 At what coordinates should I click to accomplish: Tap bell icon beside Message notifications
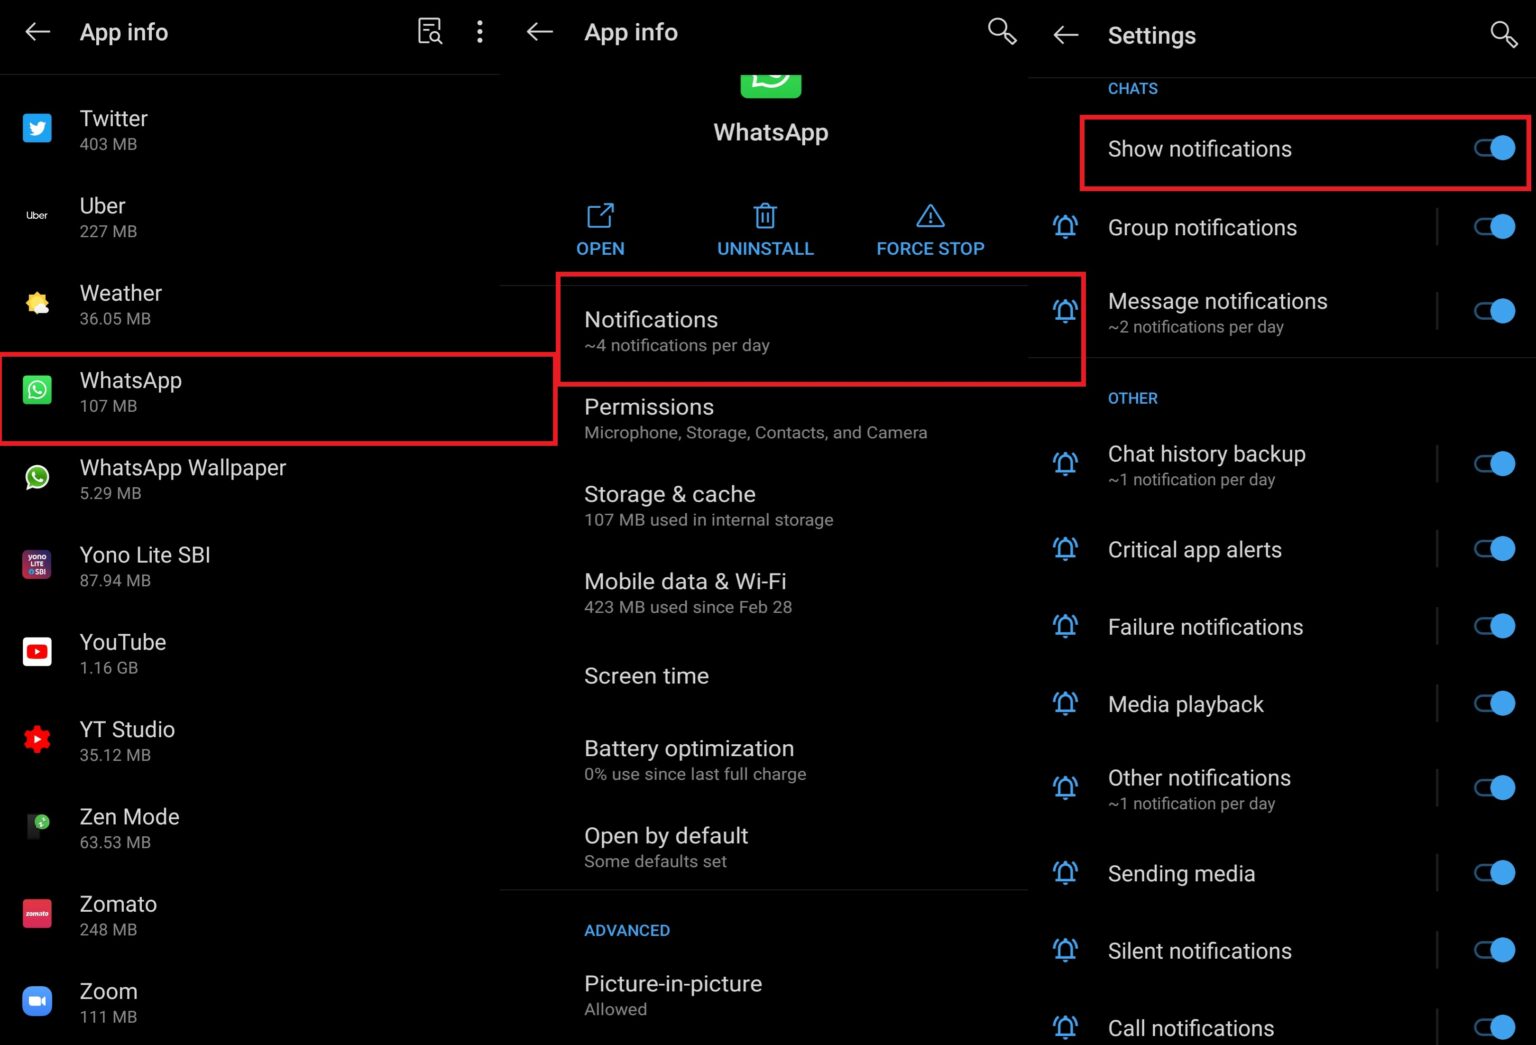pos(1066,311)
